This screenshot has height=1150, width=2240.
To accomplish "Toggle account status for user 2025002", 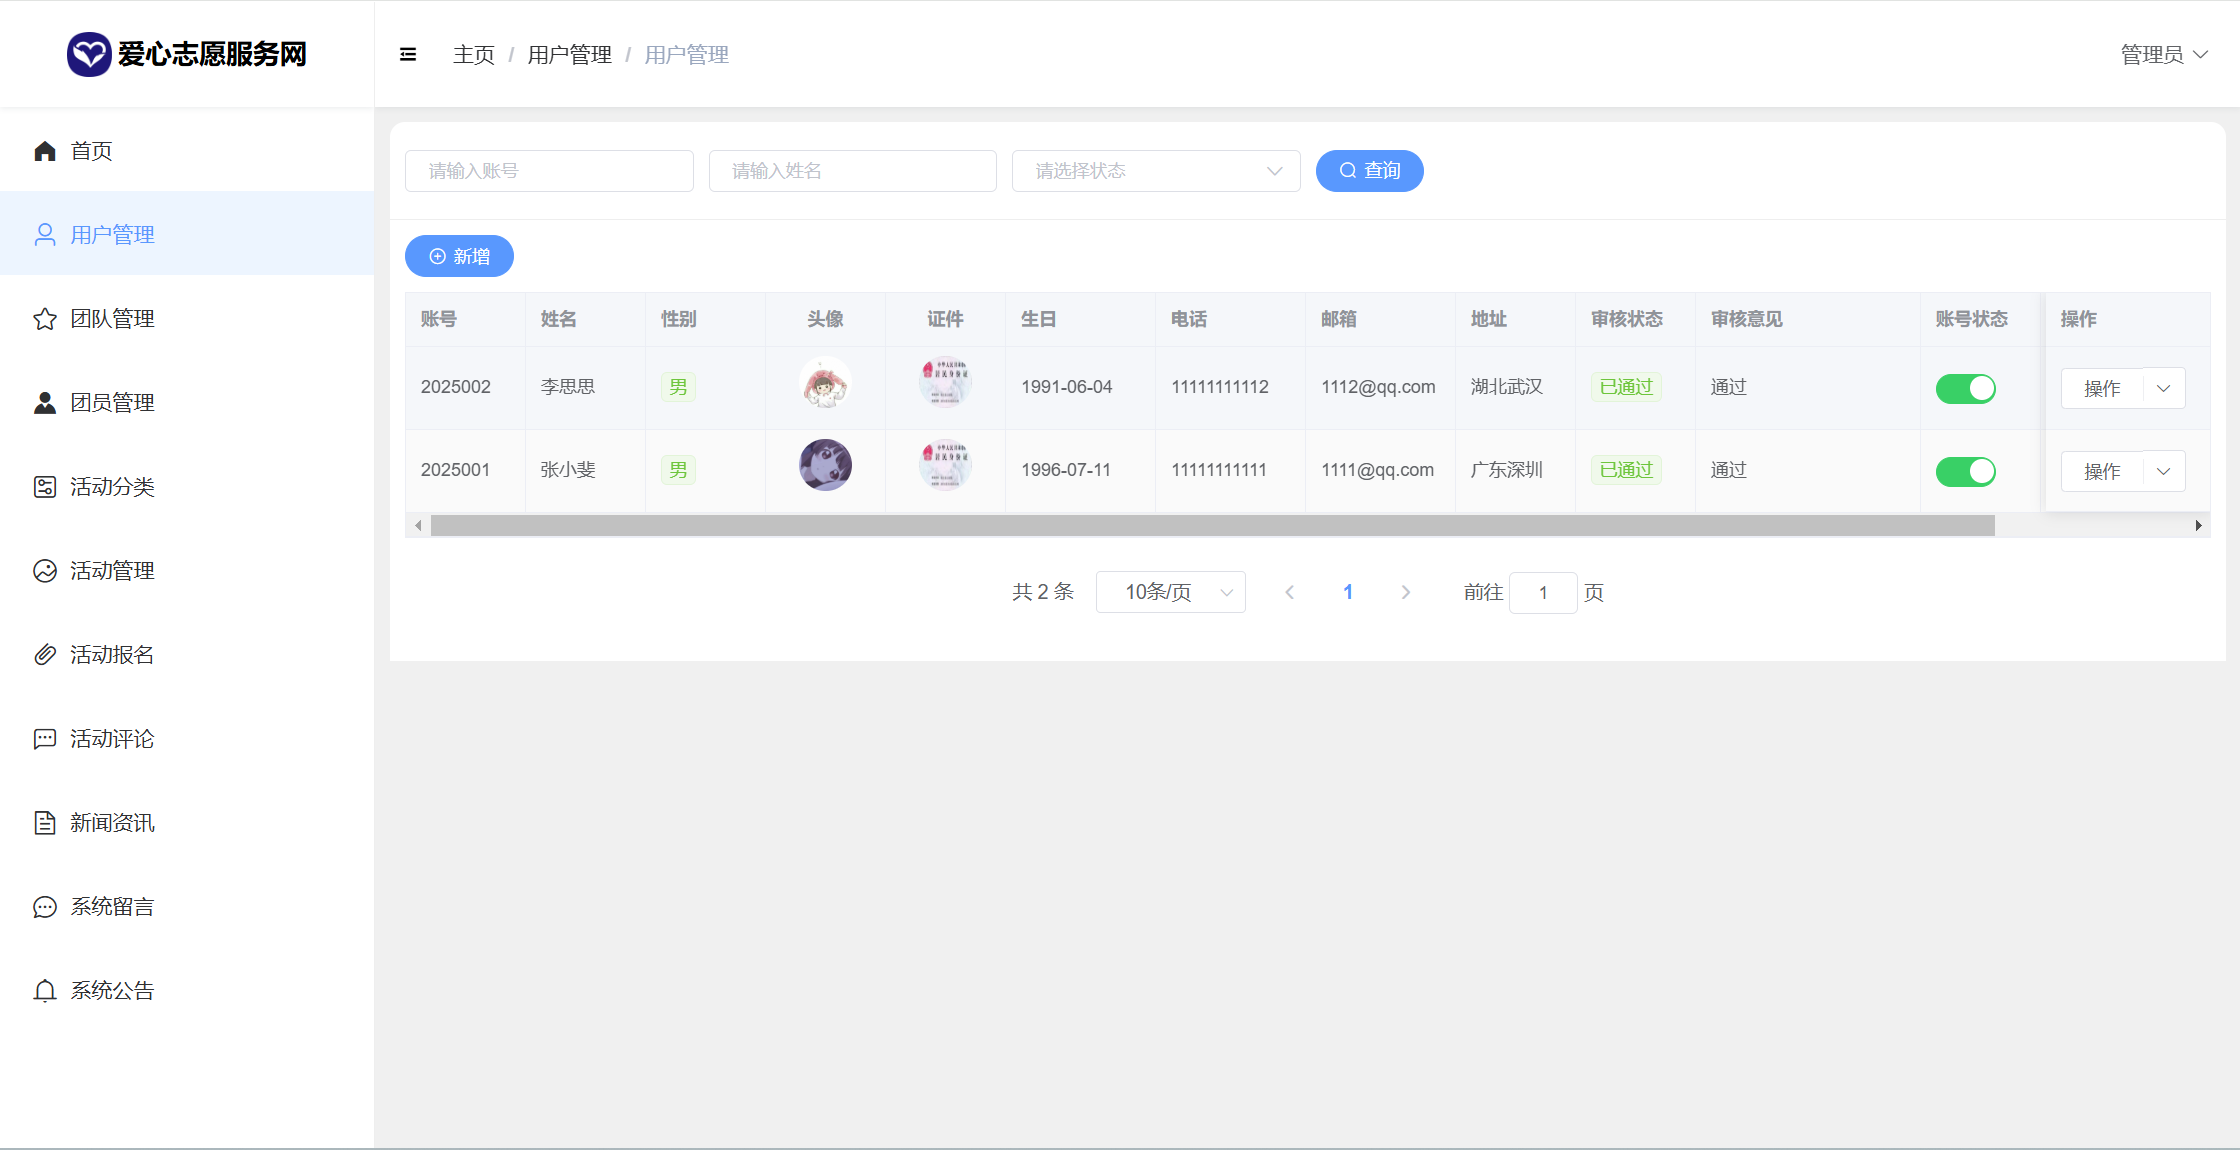I will (1965, 388).
